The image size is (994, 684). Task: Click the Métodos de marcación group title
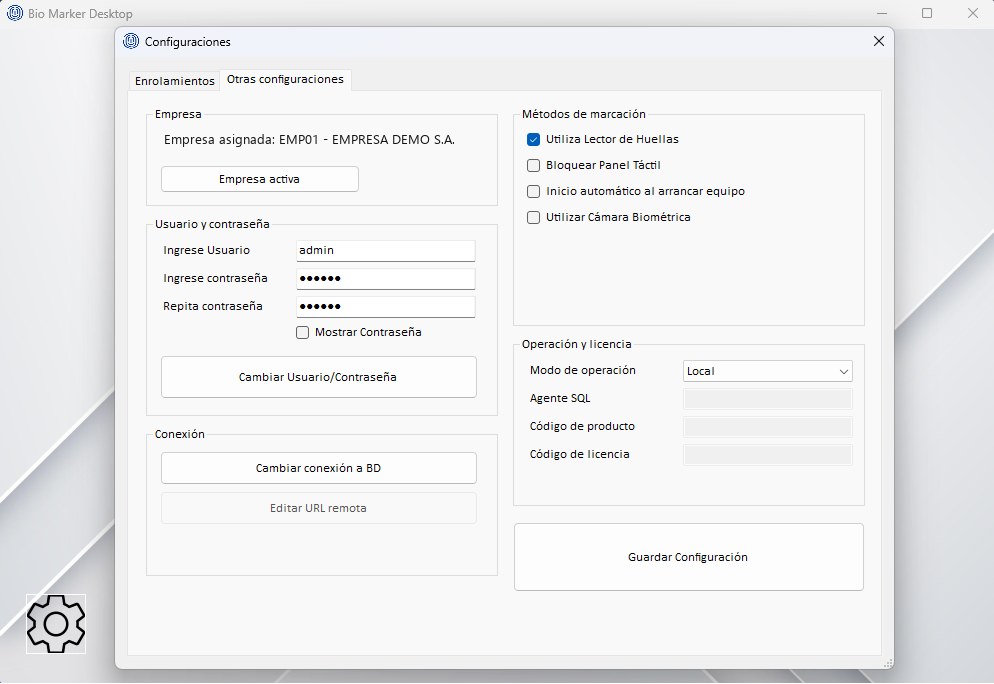tap(583, 114)
